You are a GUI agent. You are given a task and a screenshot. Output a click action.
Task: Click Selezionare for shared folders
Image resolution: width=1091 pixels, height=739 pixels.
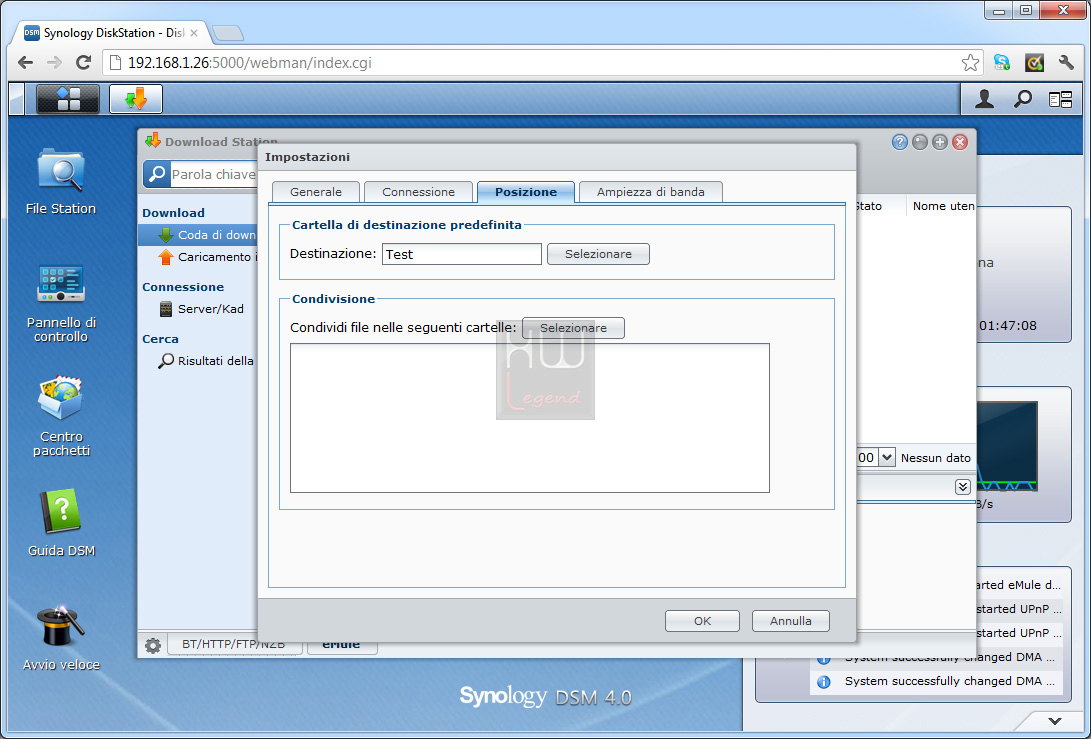(x=573, y=328)
